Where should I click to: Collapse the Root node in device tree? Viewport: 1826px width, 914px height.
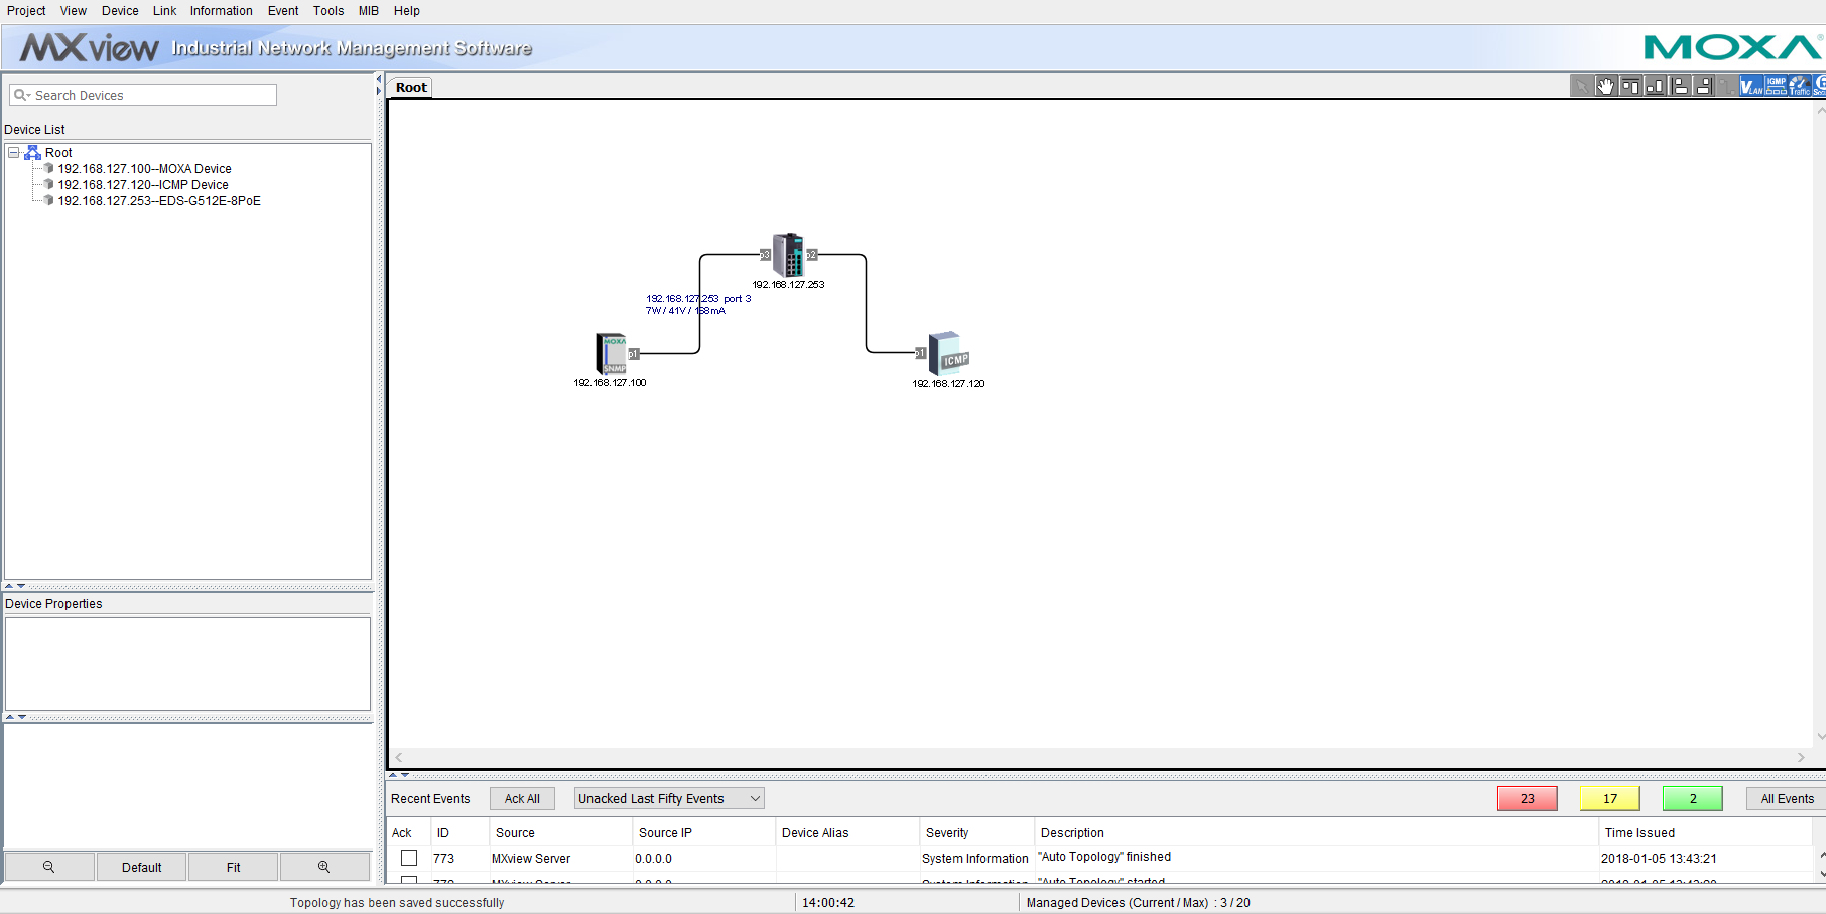(14, 153)
